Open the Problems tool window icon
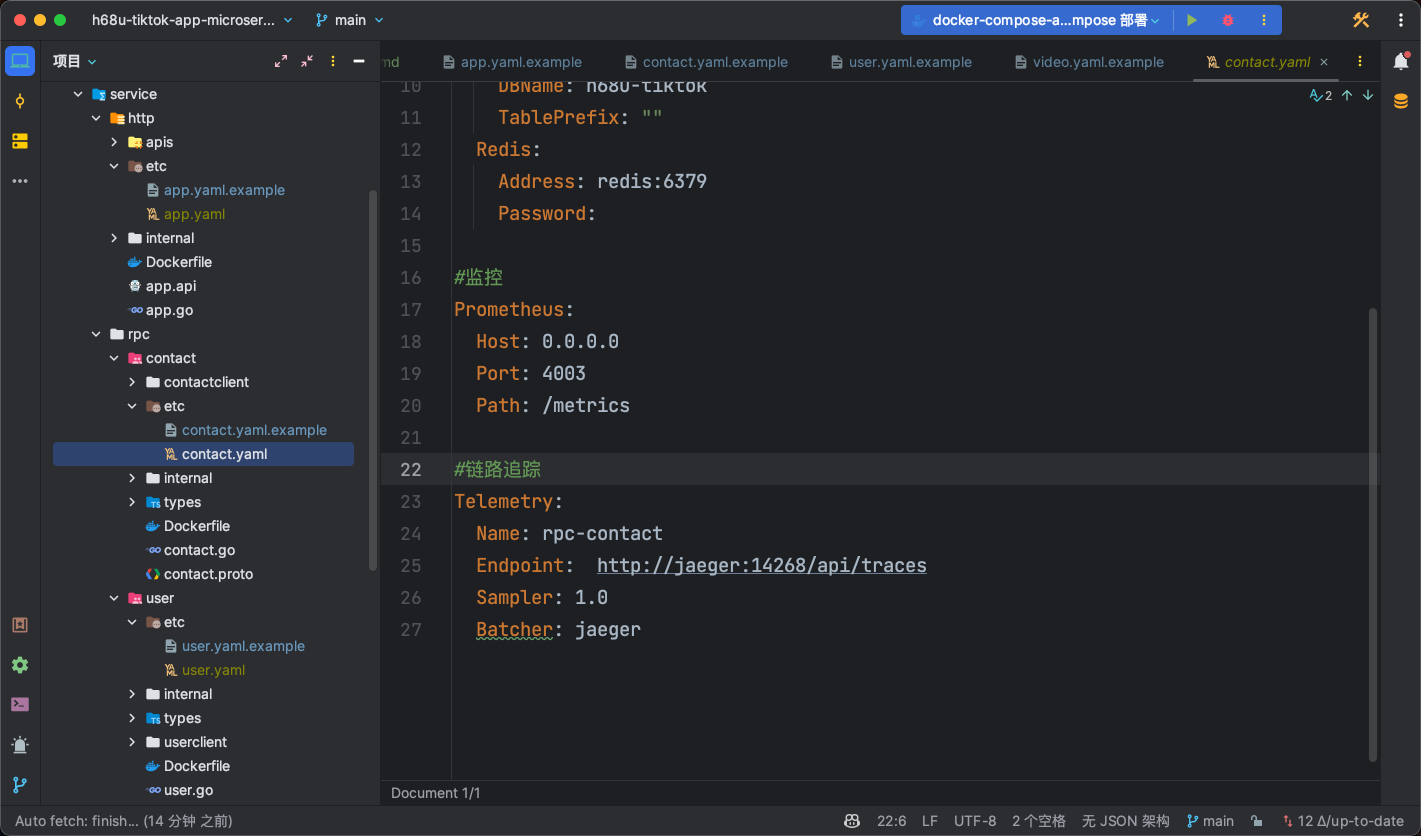The height and width of the screenshot is (836, 1421). pyautogui.click(x=19, y=745)
